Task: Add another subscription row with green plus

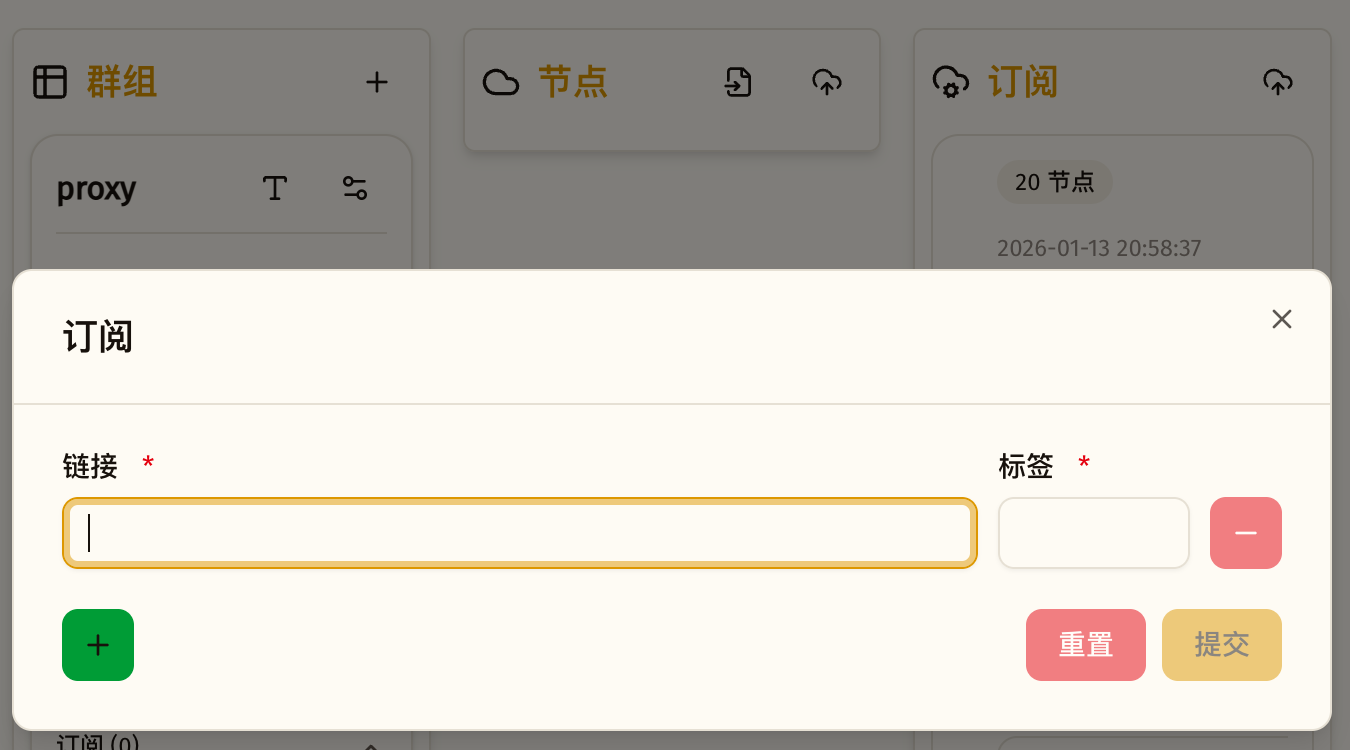Action: (97, 645)
